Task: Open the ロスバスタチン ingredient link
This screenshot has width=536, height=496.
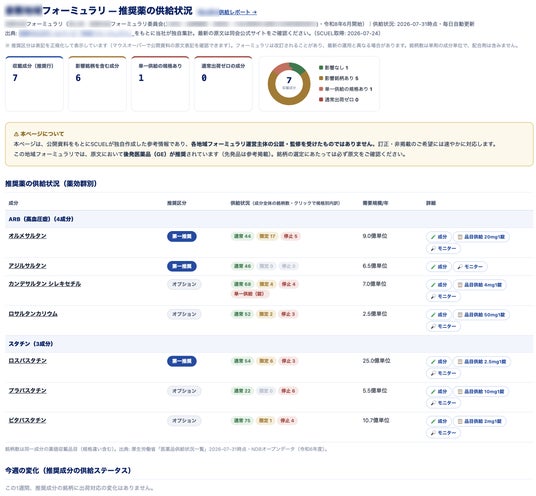Action: pos(27,361)
